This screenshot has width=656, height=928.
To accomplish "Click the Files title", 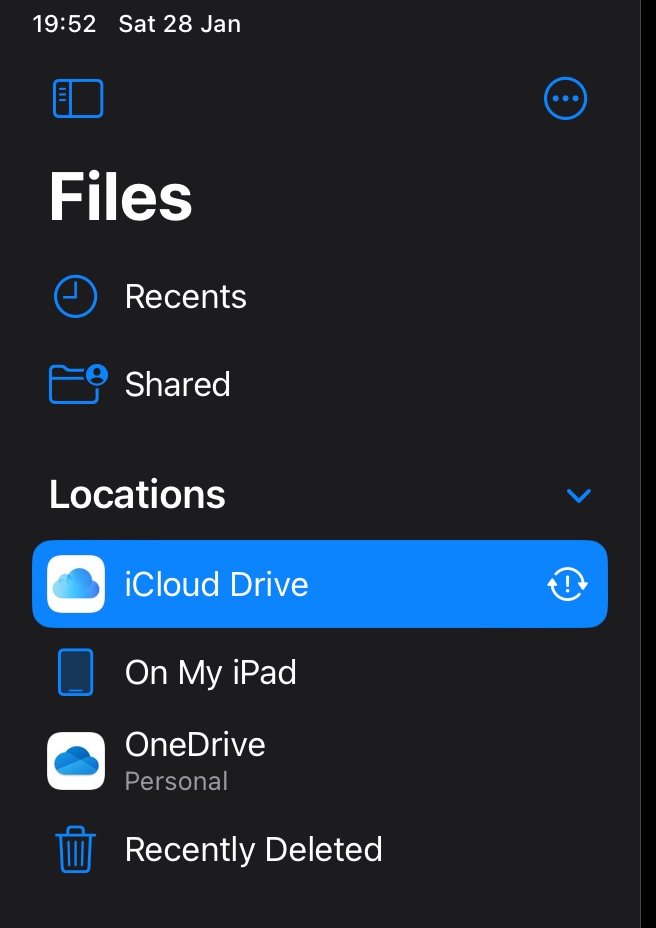I will tap(121, 197).
